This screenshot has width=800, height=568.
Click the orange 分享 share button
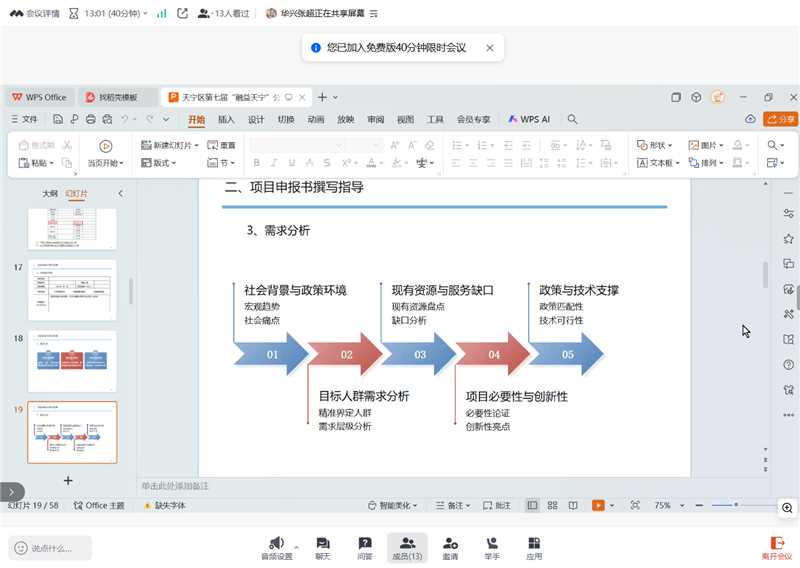[781, 119]
